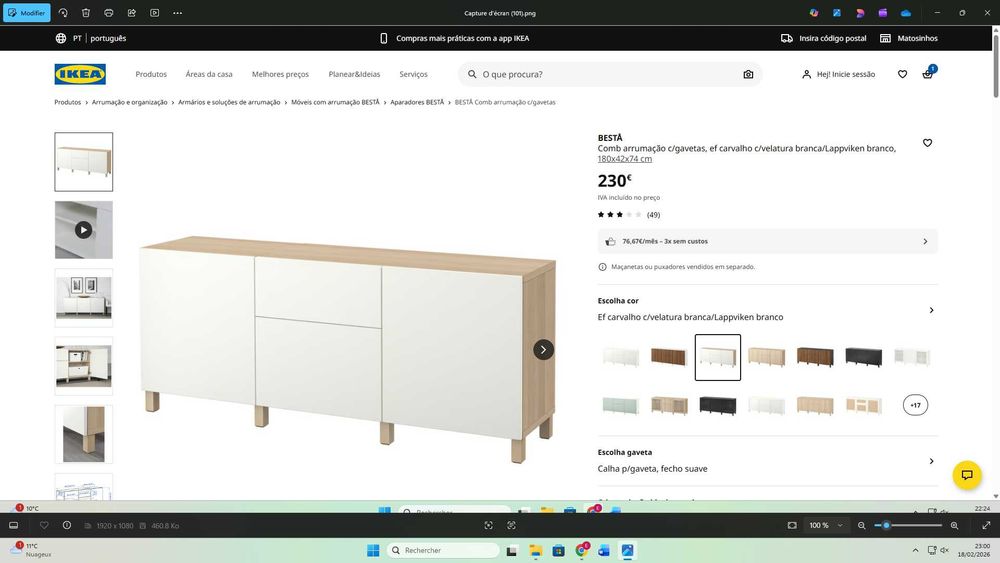Screen dimensions: 1000x563
Task: Delete the image with trash icon
Action: (86, 13)
